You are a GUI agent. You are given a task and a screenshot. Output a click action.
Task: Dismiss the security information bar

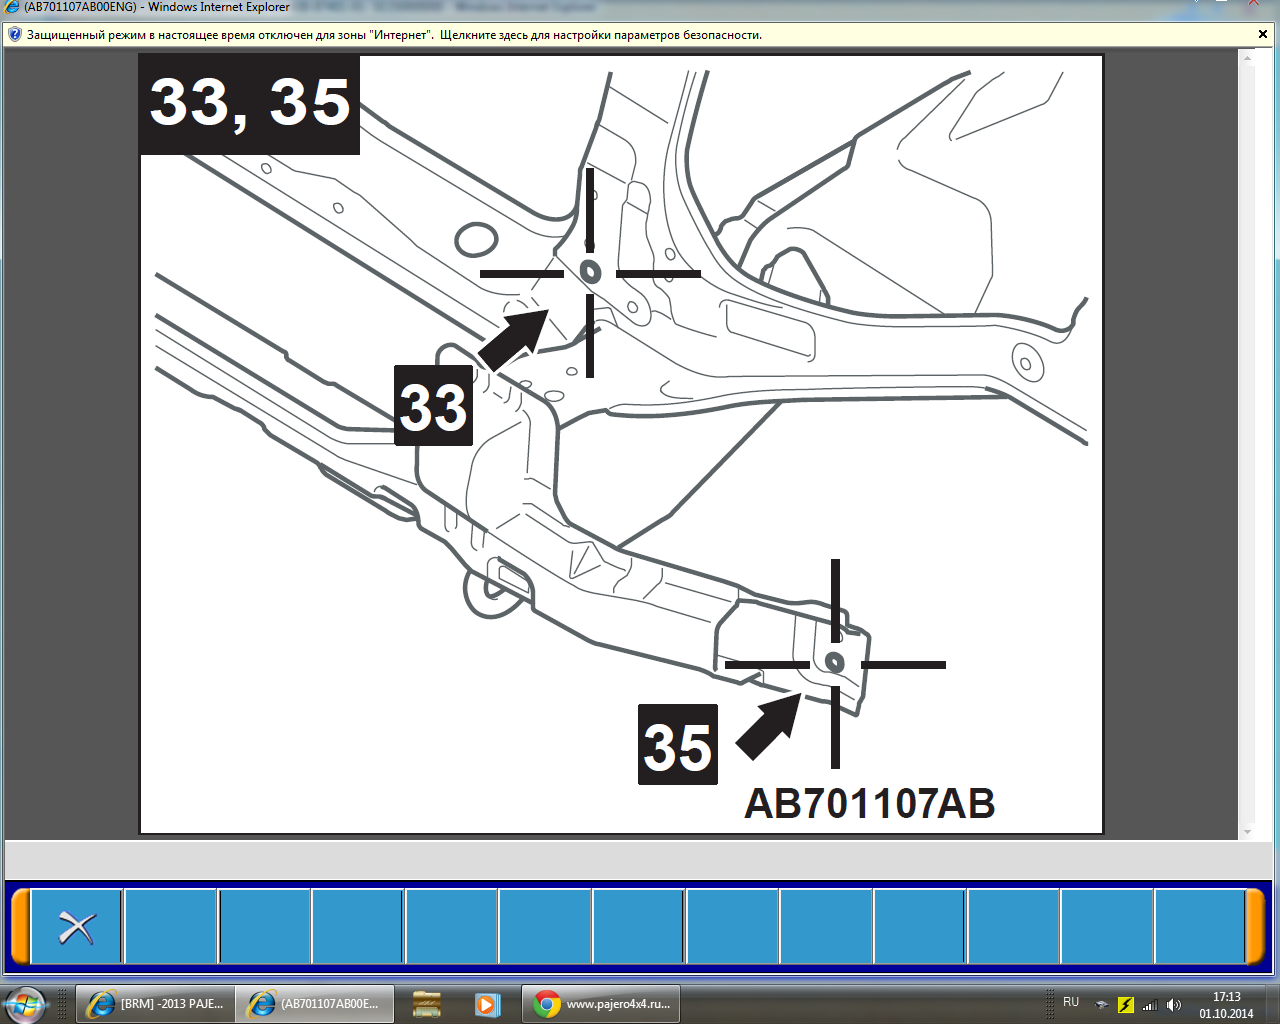[1263, 35]
